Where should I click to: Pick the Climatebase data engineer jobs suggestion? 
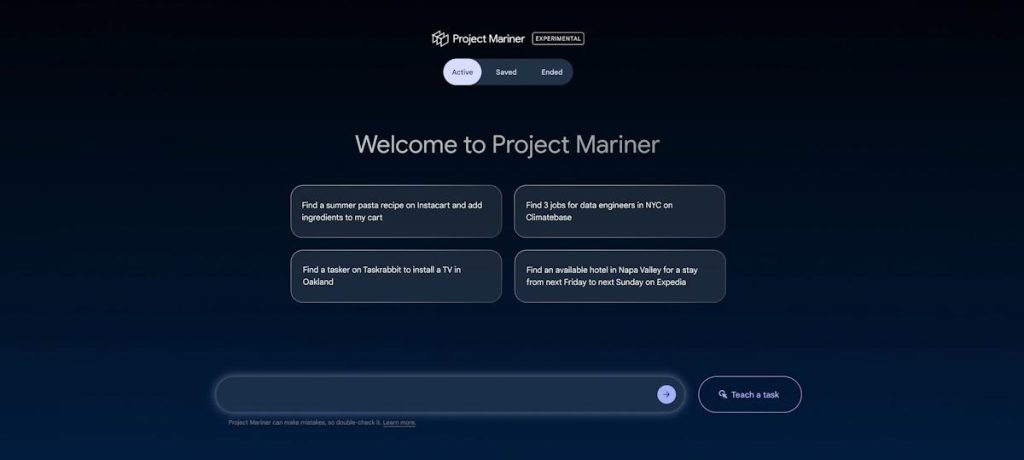click(620, 211)
